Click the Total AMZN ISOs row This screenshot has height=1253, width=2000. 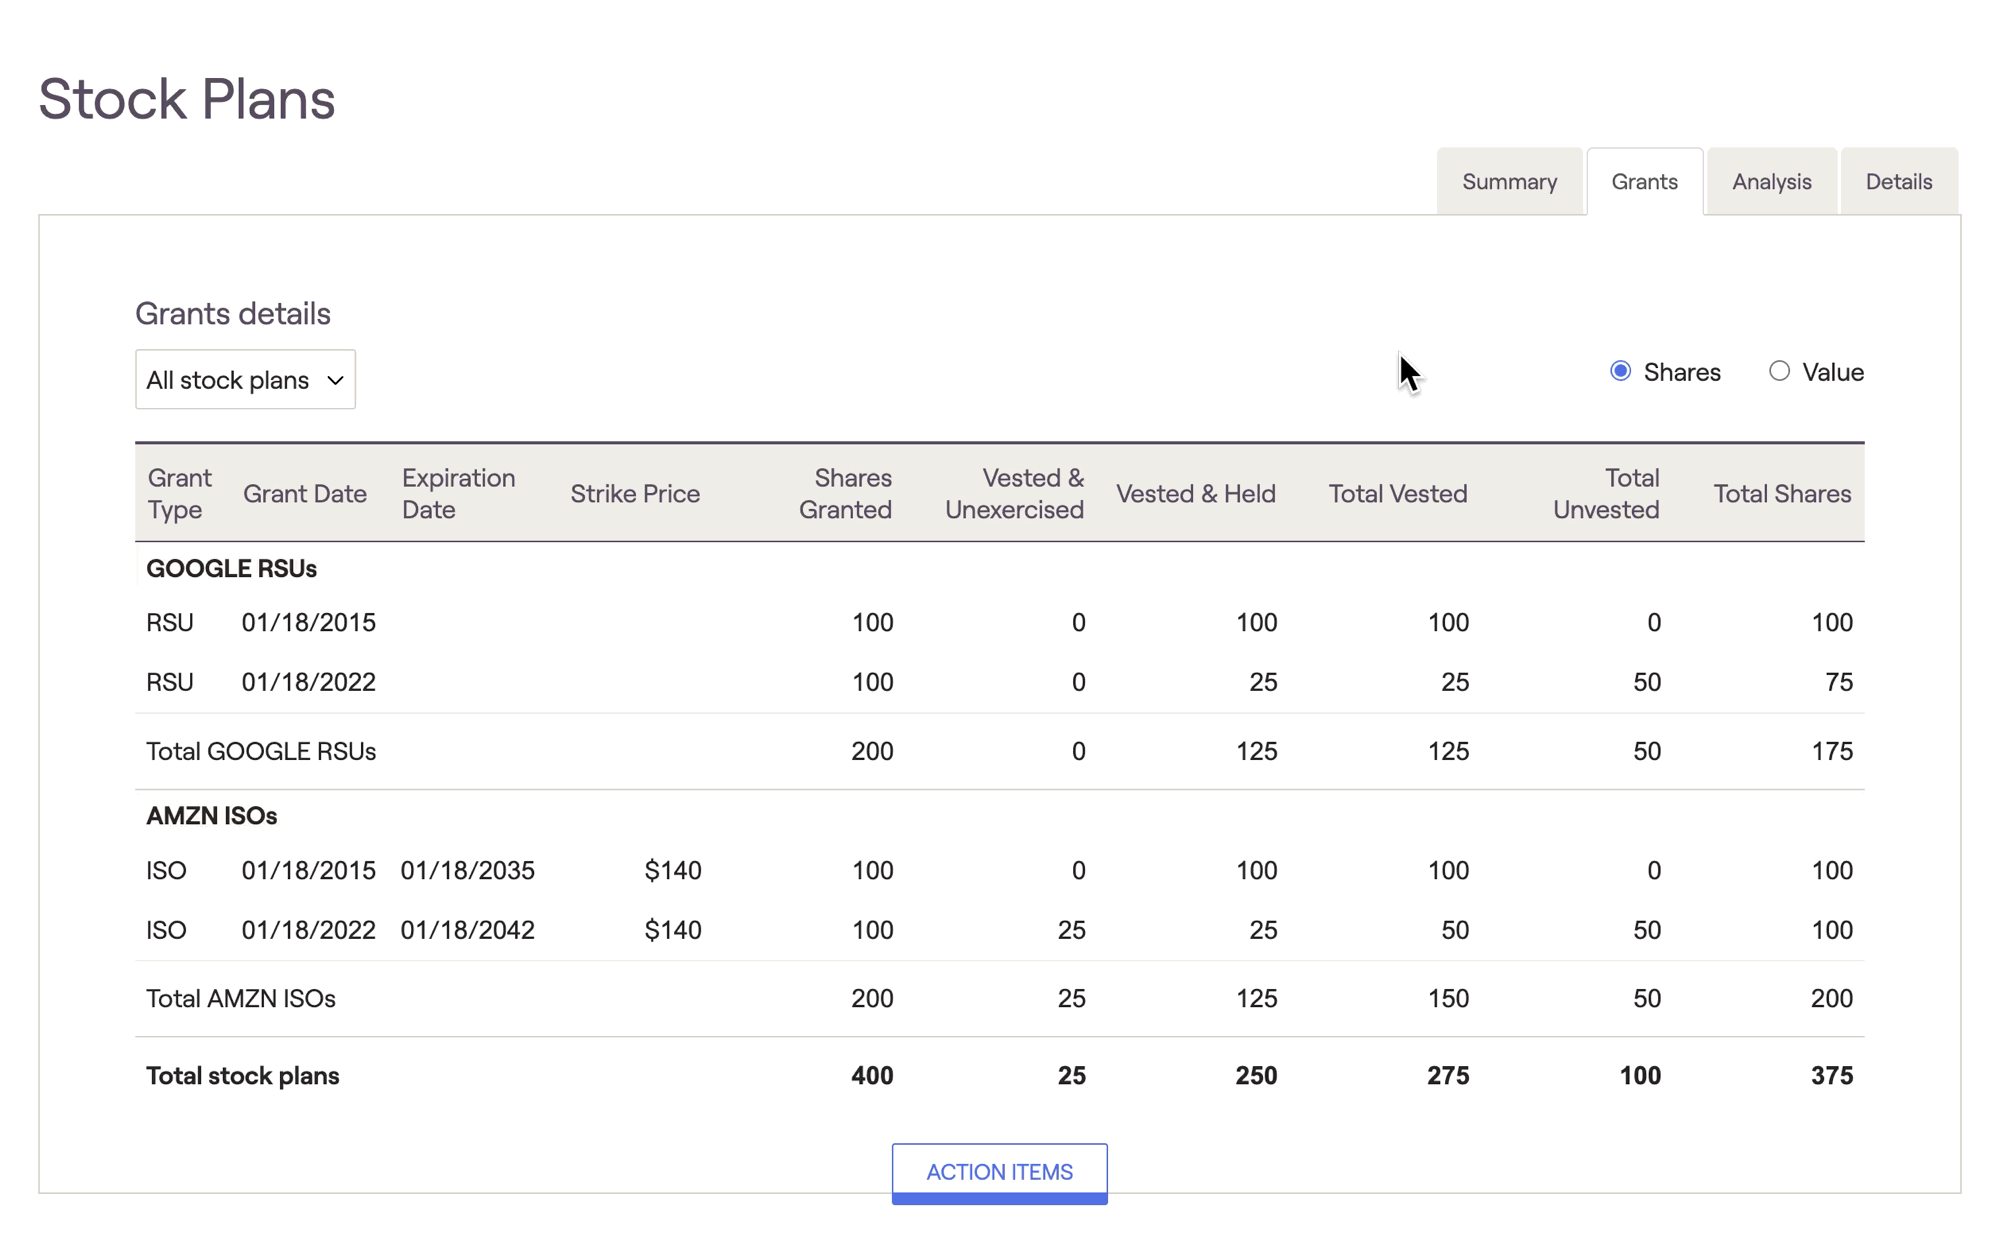240,999
